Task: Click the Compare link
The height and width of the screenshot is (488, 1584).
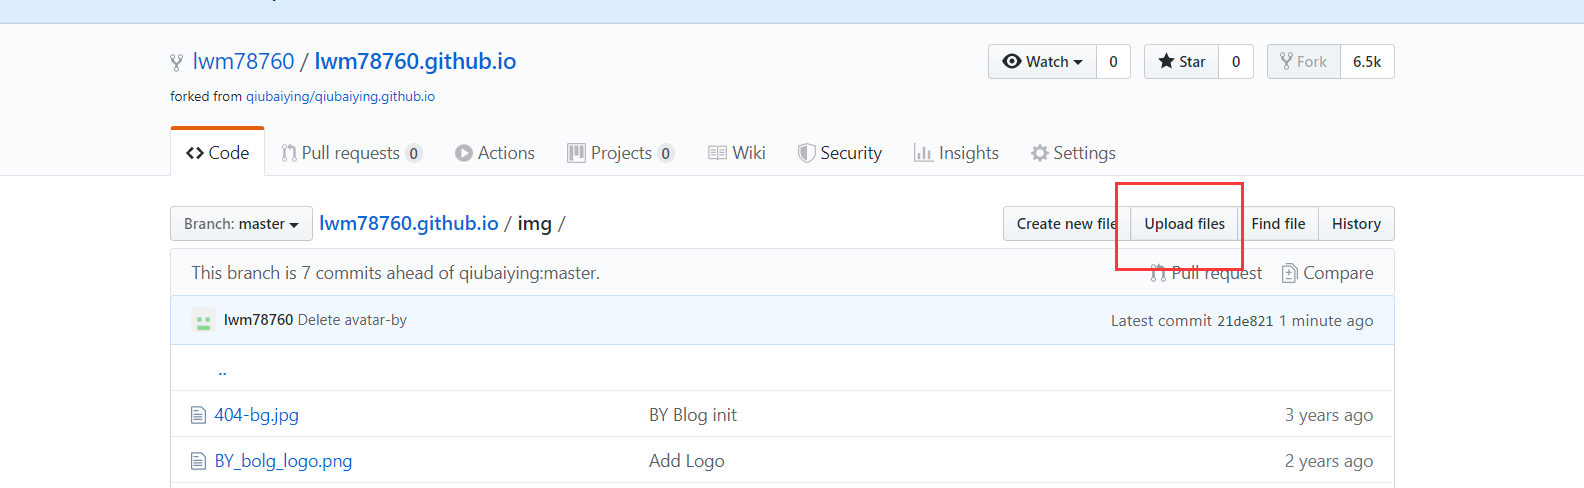Action: coord(1327,273)
